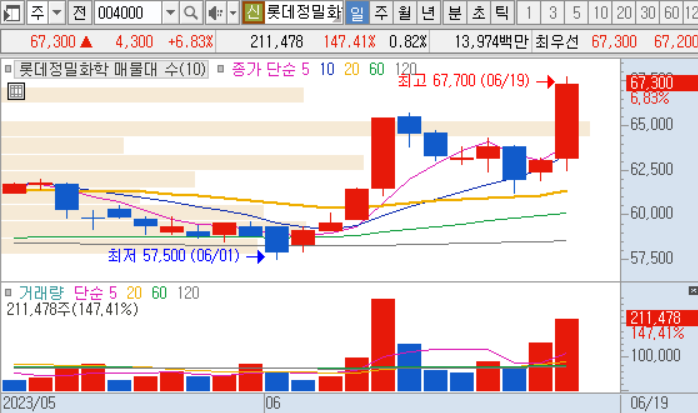Click the speaker sound icon
The width and height of the screenshot is (698, 413).
216,12
